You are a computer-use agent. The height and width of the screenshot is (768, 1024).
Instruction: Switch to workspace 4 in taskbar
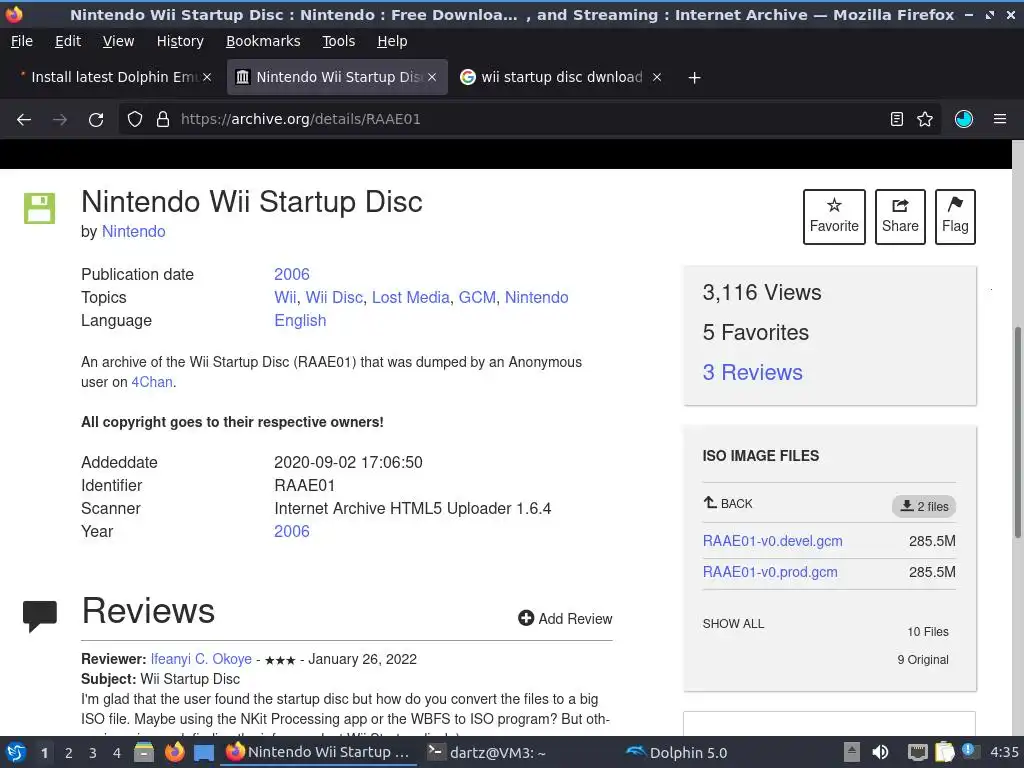pos(117,753)
